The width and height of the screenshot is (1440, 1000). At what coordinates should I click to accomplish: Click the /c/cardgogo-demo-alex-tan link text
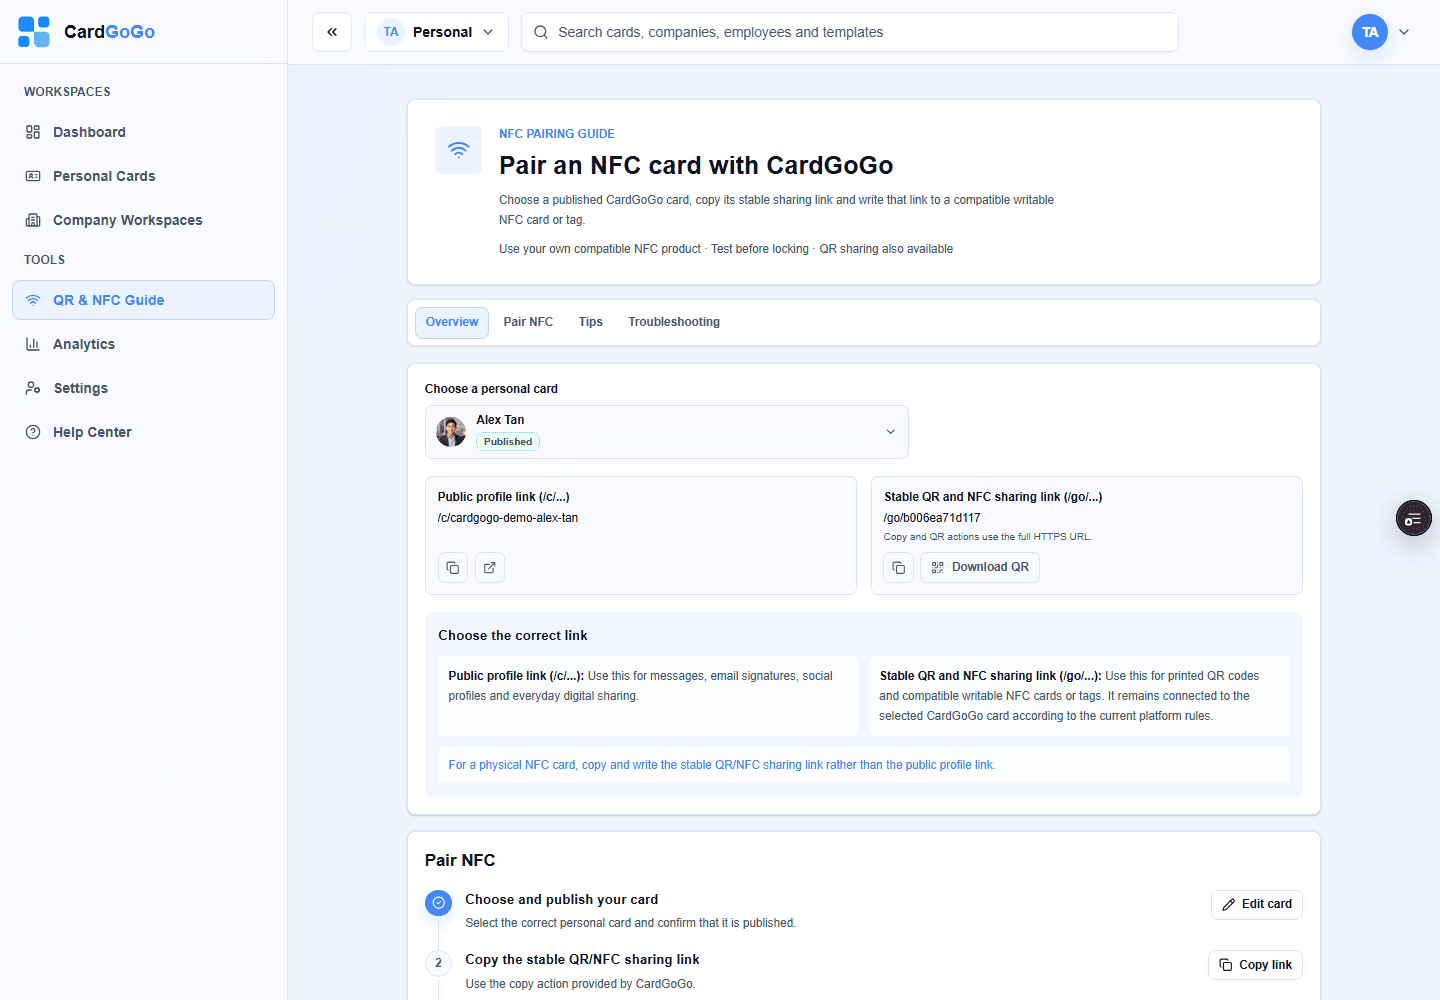(x=508, y=518)
